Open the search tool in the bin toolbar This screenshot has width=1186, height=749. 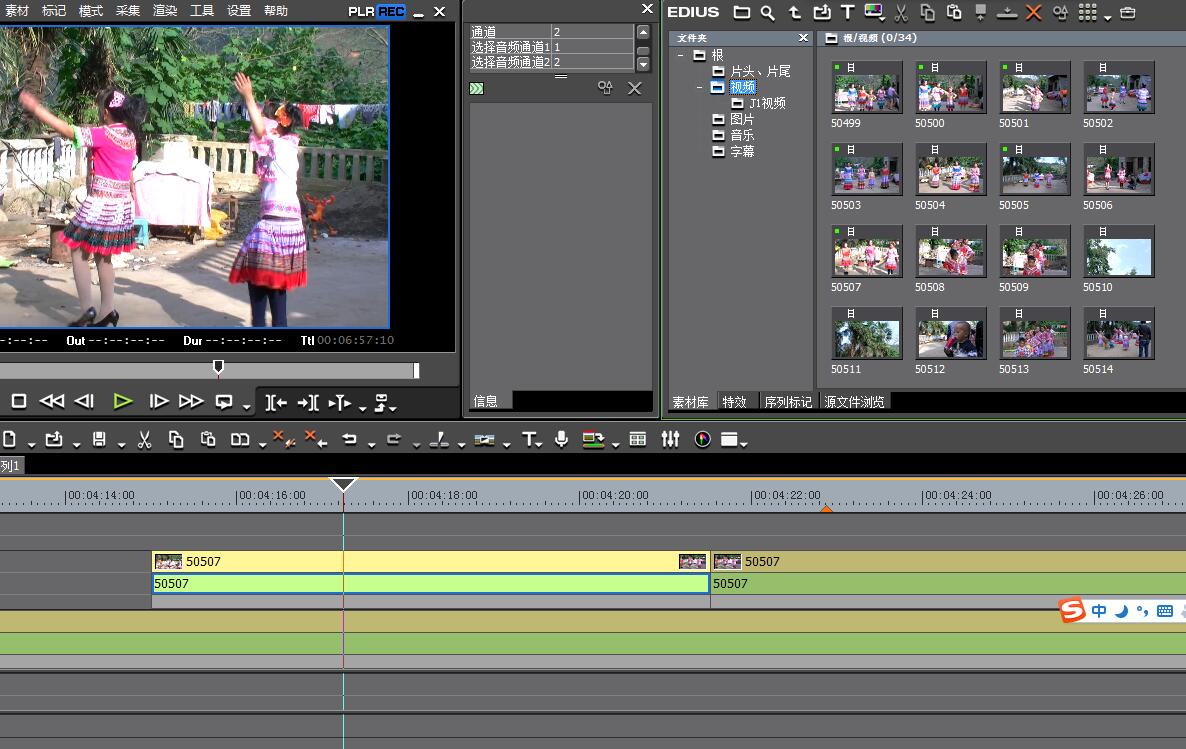pos(767,13)
